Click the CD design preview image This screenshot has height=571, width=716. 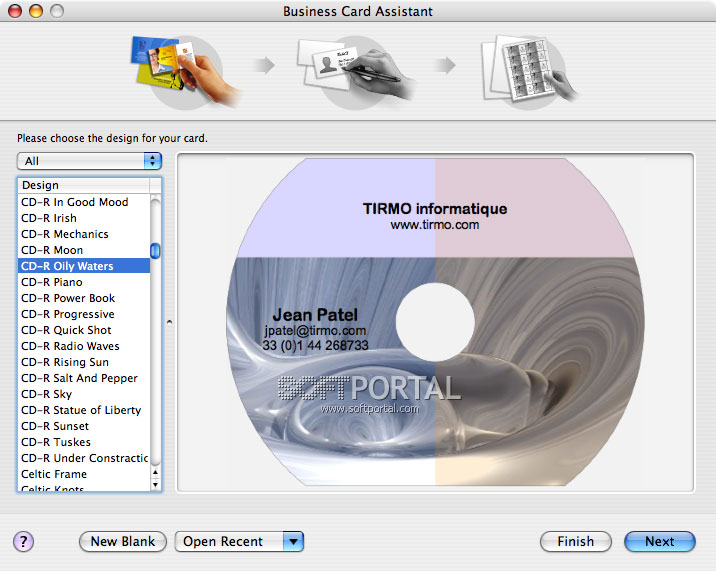(x=435, y=322)
